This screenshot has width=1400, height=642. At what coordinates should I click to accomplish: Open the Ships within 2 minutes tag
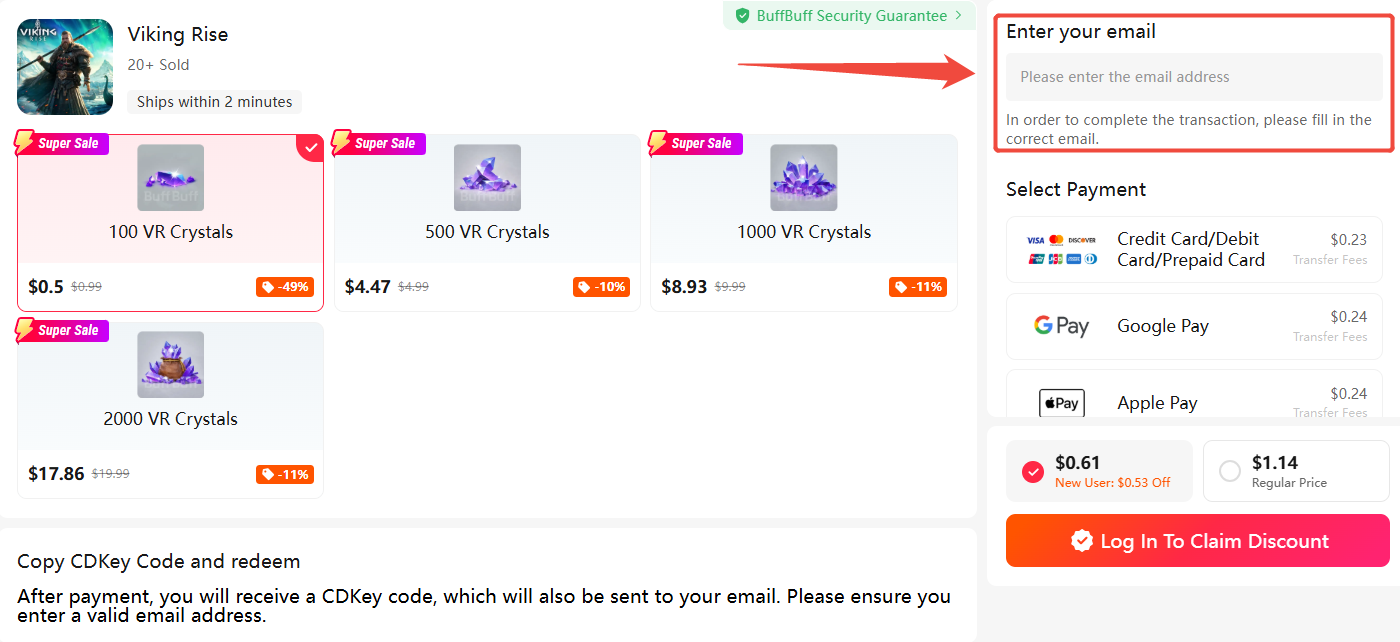click(x=214, y=102)
